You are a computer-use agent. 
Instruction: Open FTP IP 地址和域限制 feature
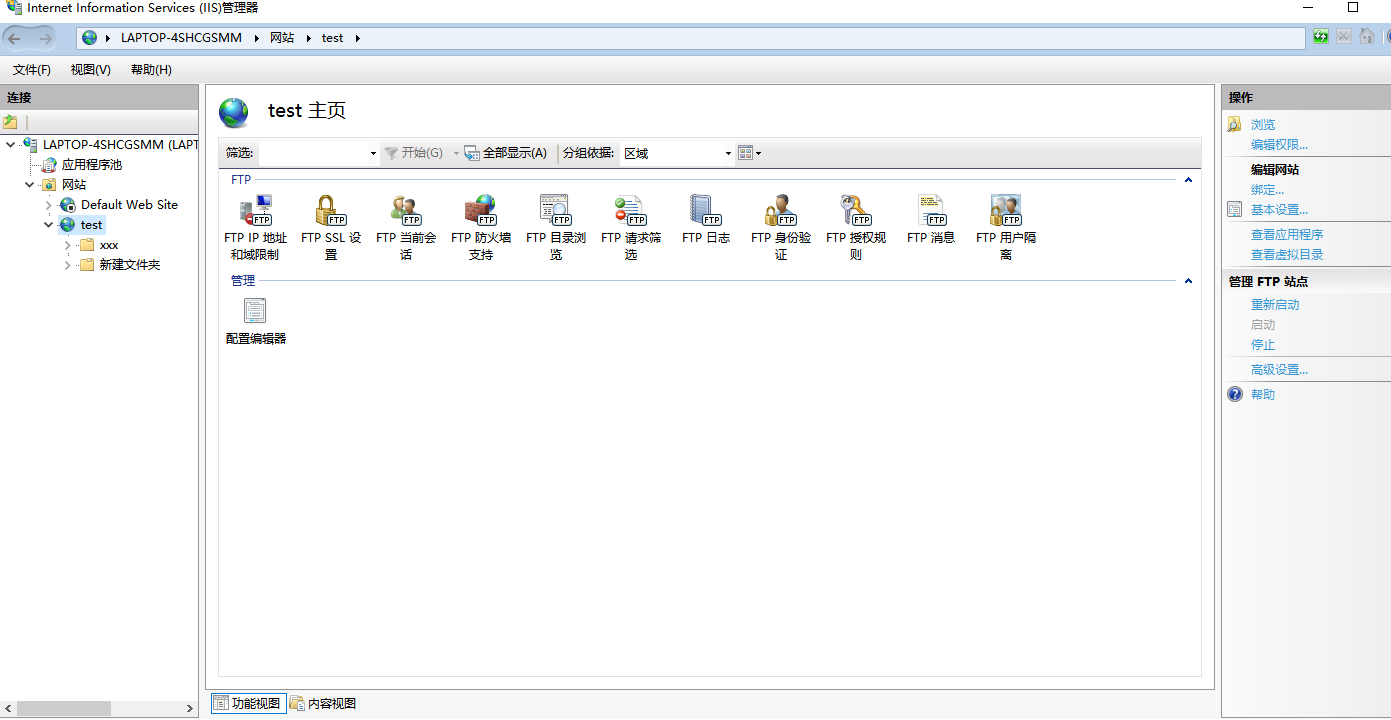coord(256,227)
